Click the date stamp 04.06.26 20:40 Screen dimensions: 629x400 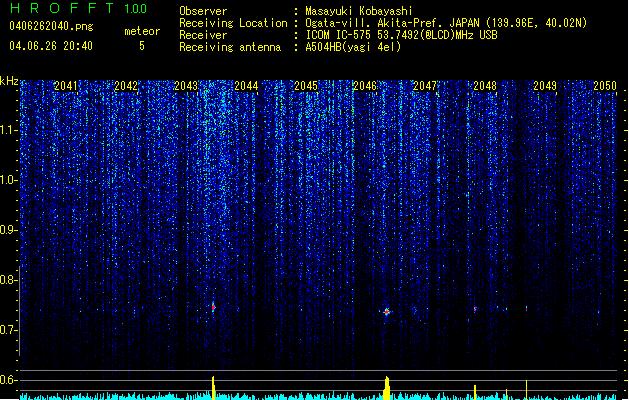point(51,46)
